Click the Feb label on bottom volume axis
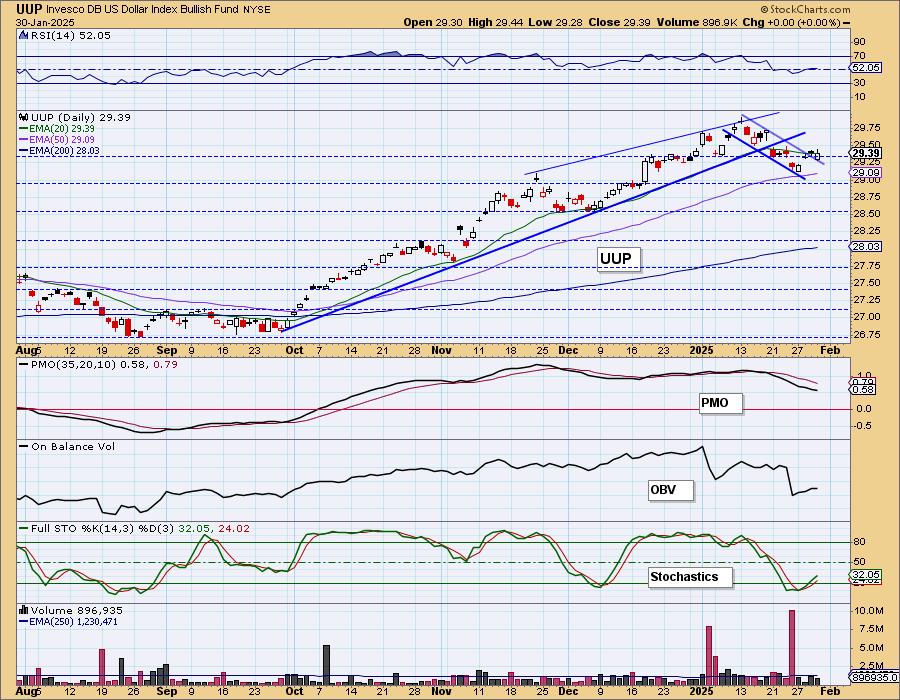900x700 pixels. pyautogui.click(x=830, y=691)
